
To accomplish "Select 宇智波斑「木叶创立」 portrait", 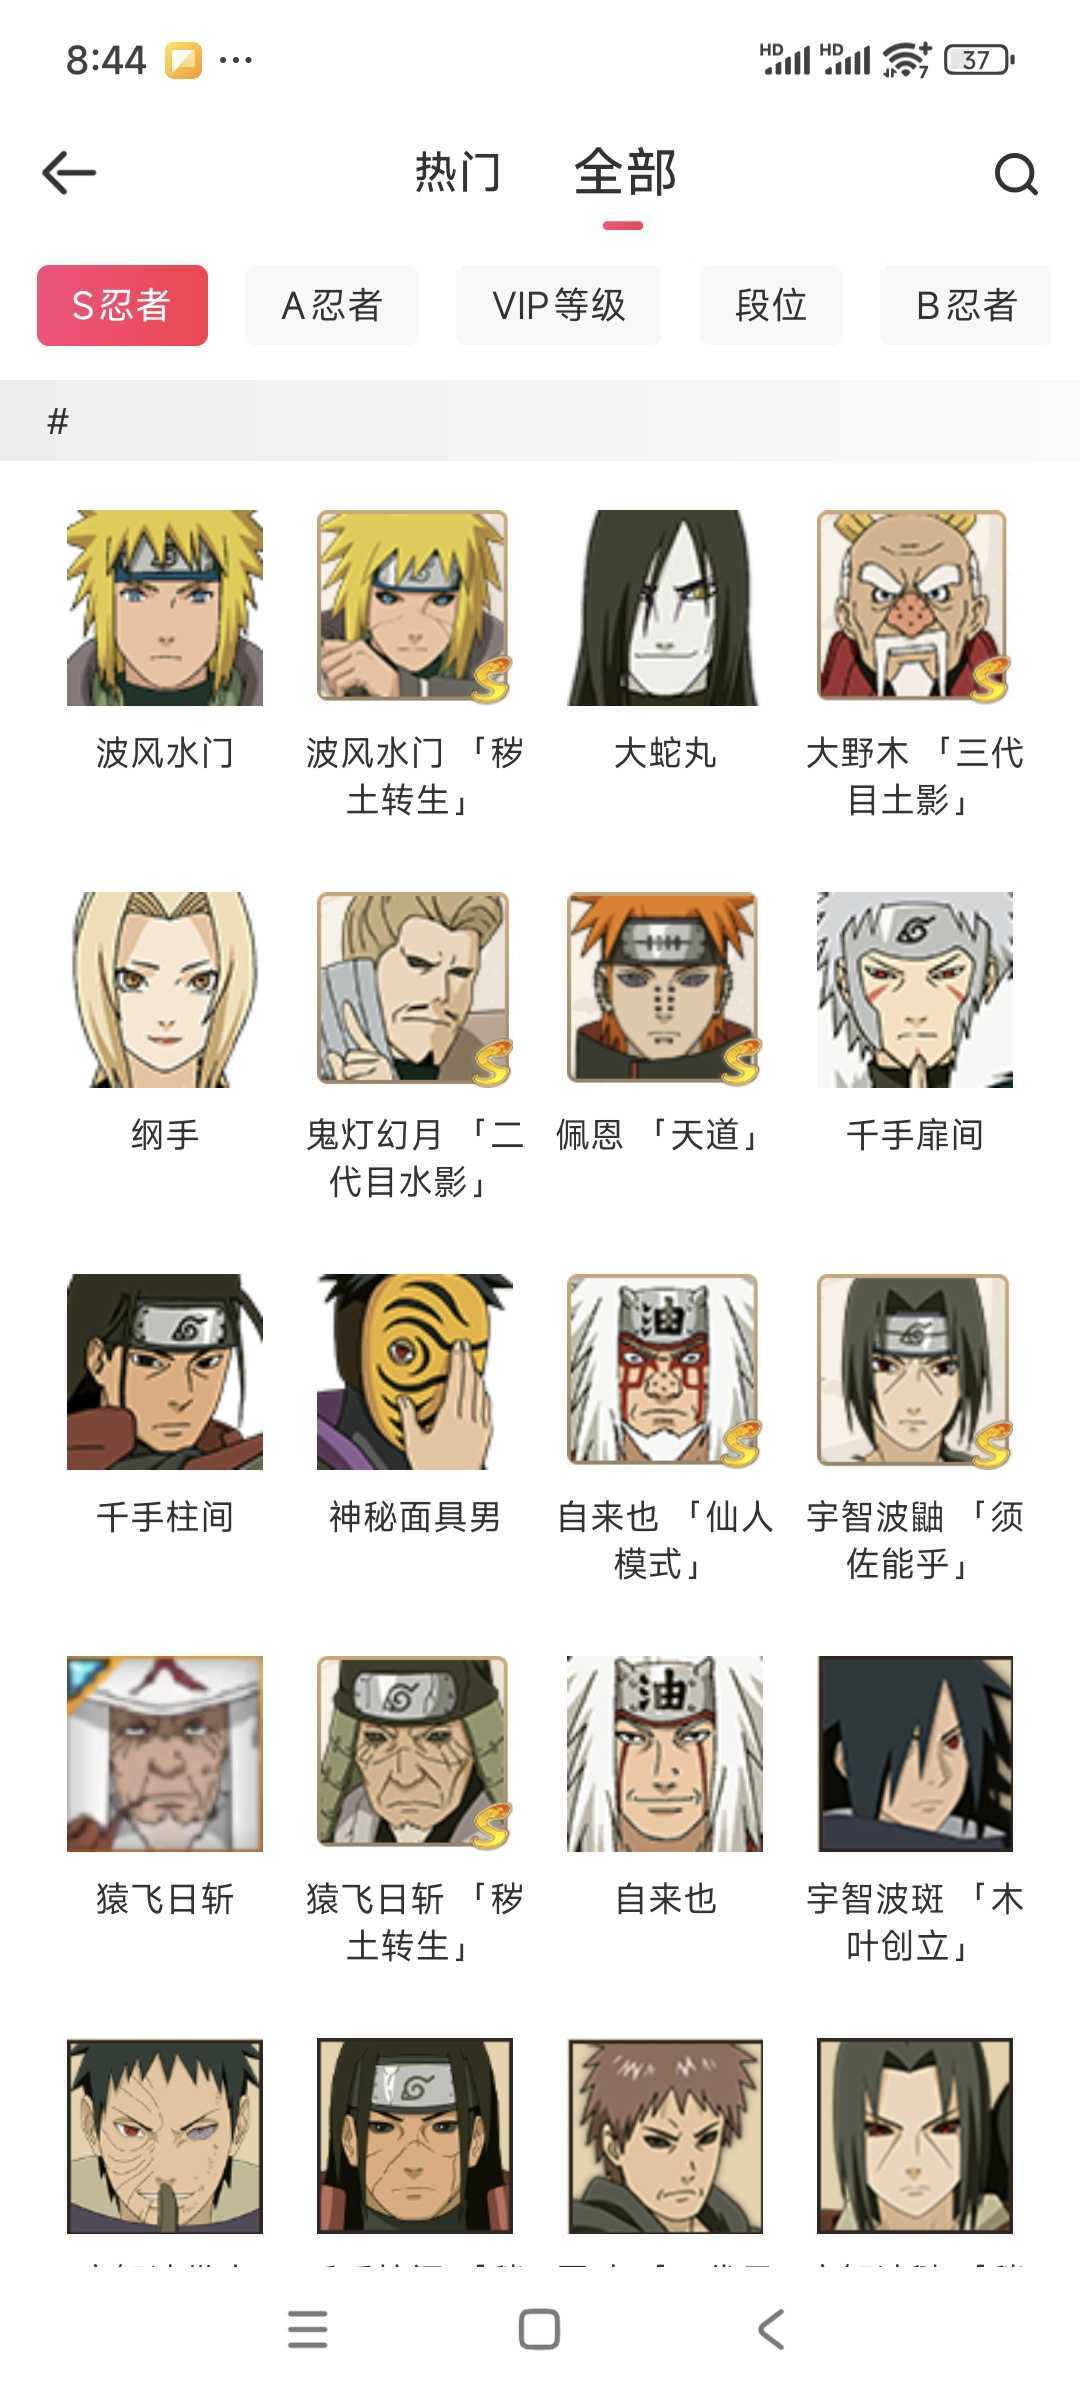I will click(915, 1754).
